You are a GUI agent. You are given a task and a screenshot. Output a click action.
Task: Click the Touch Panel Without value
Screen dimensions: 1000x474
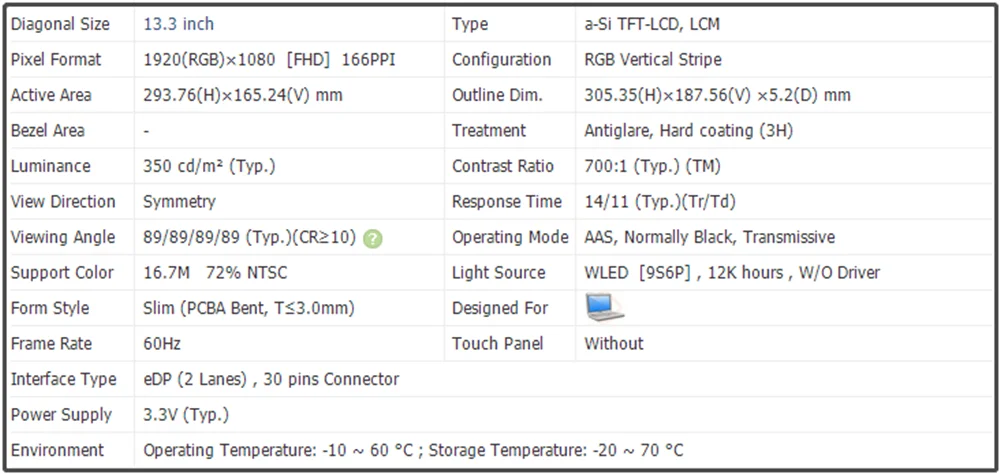pos(614,344)
